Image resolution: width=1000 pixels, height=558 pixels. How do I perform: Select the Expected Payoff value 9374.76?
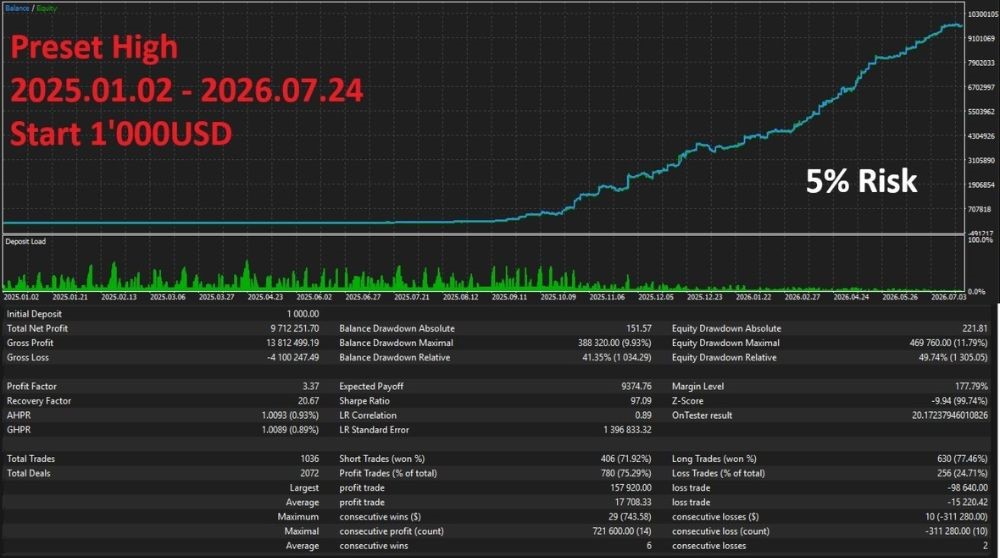636,386
